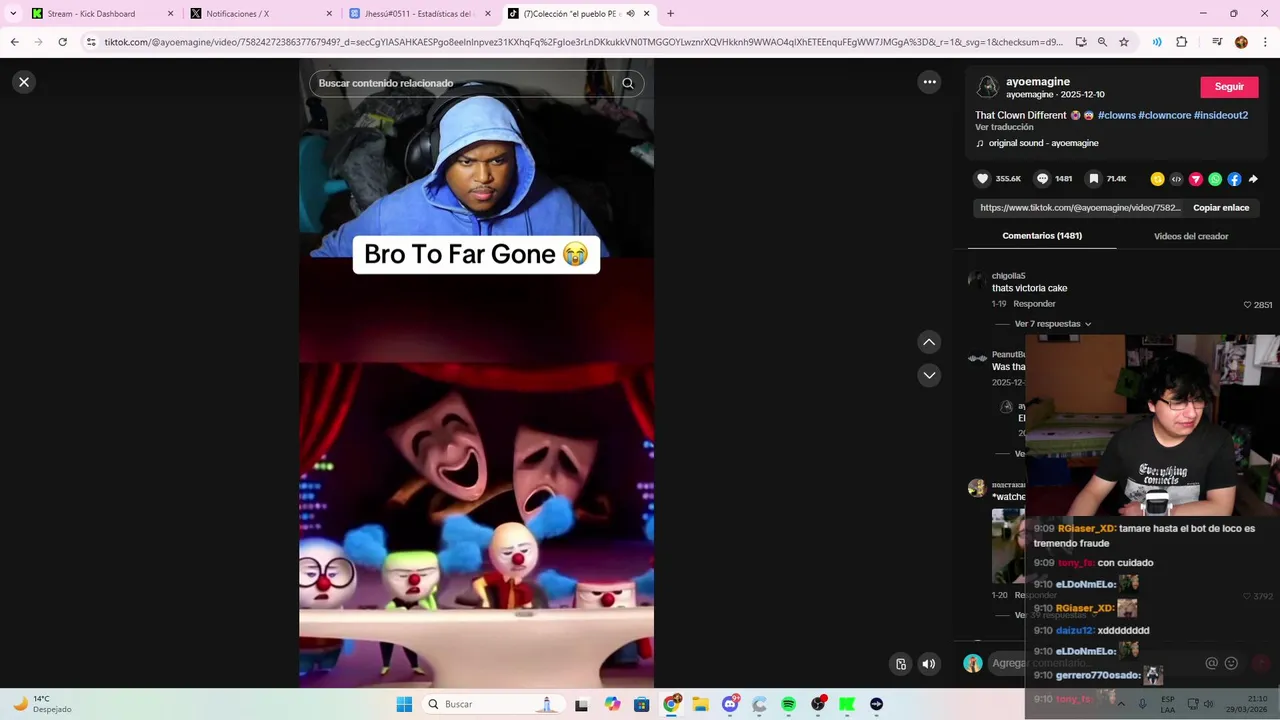Click the picture-in-picture icon beside the mute button

pos(901,664)
